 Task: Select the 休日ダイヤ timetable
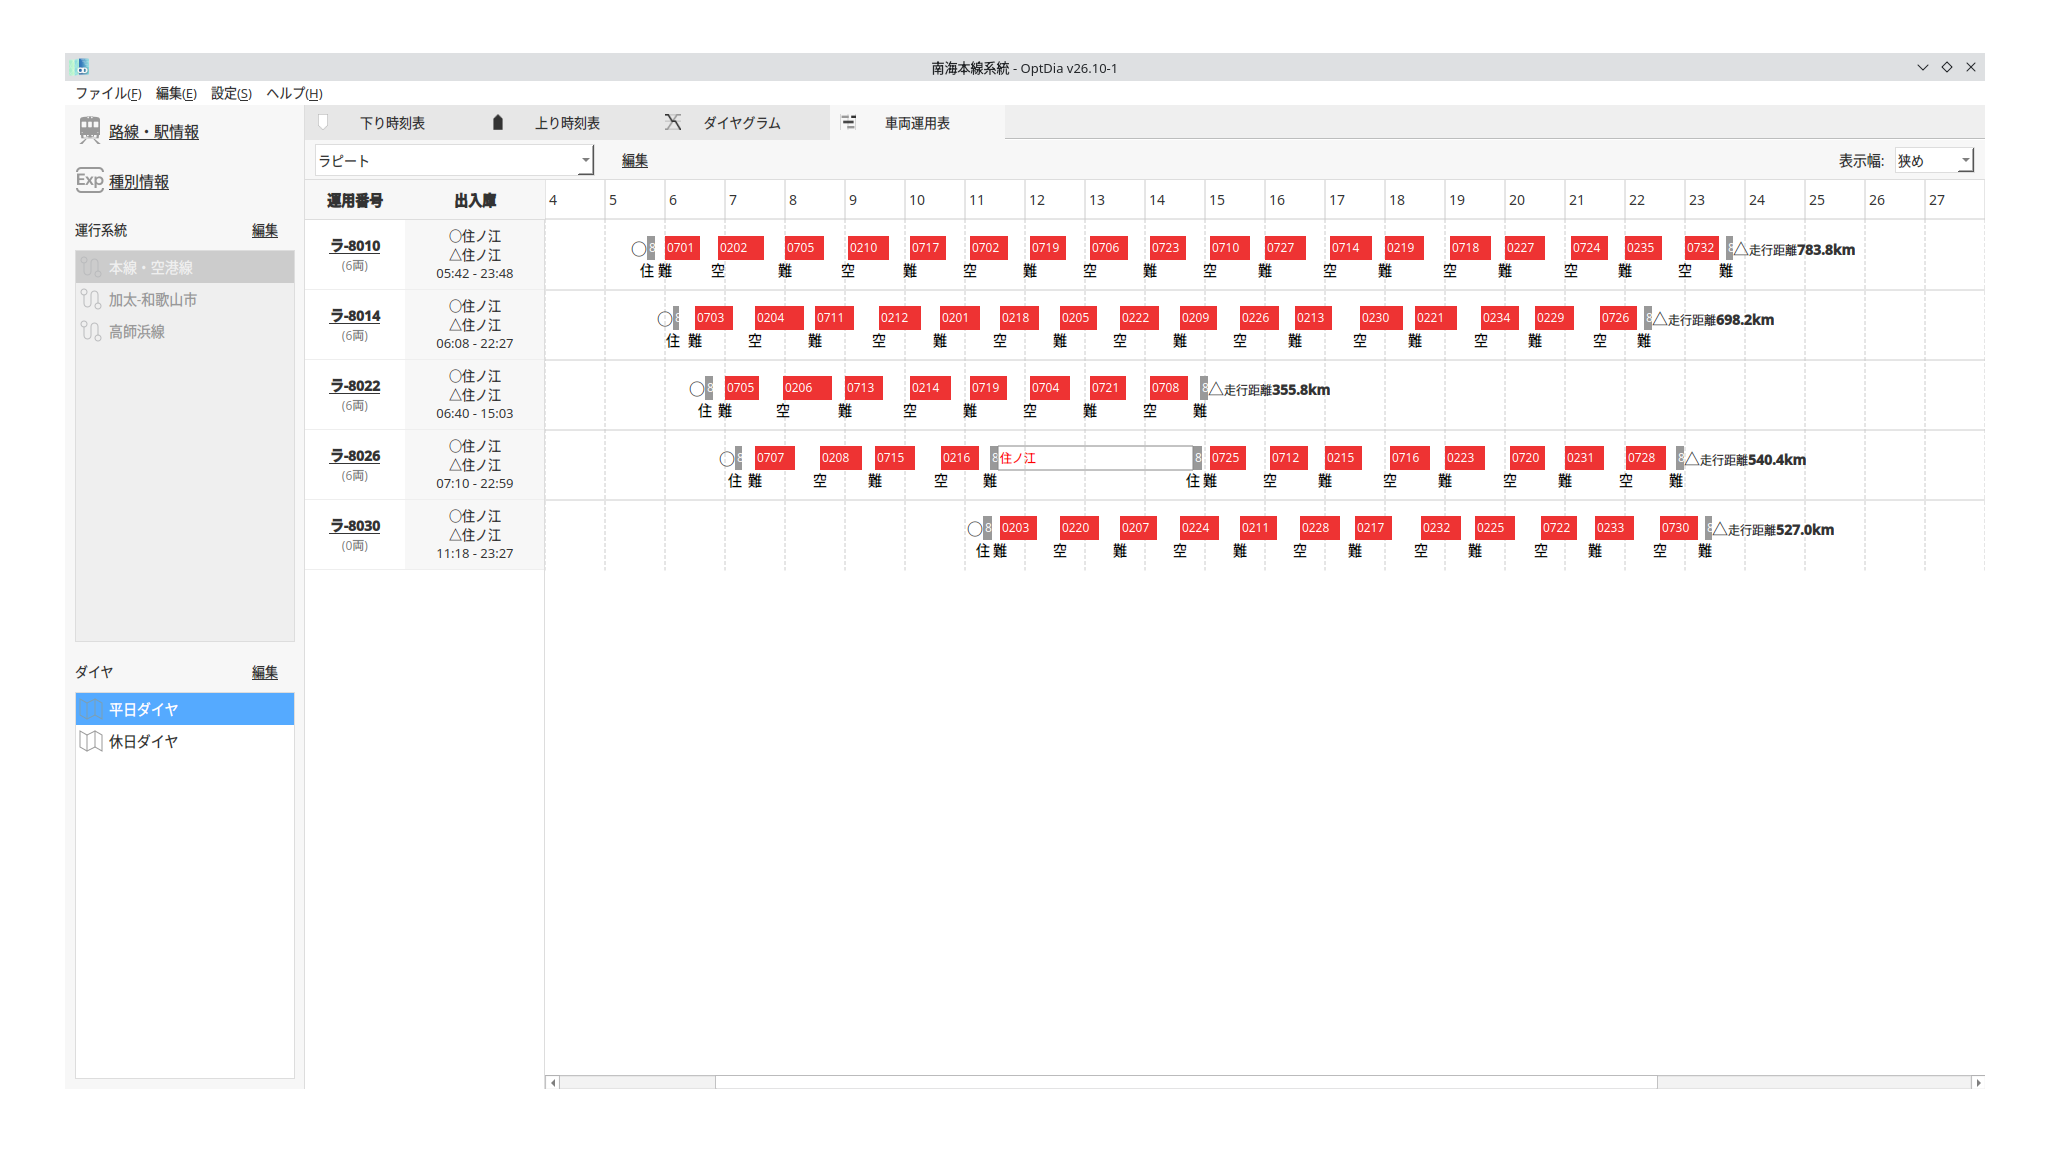(185, 741)
